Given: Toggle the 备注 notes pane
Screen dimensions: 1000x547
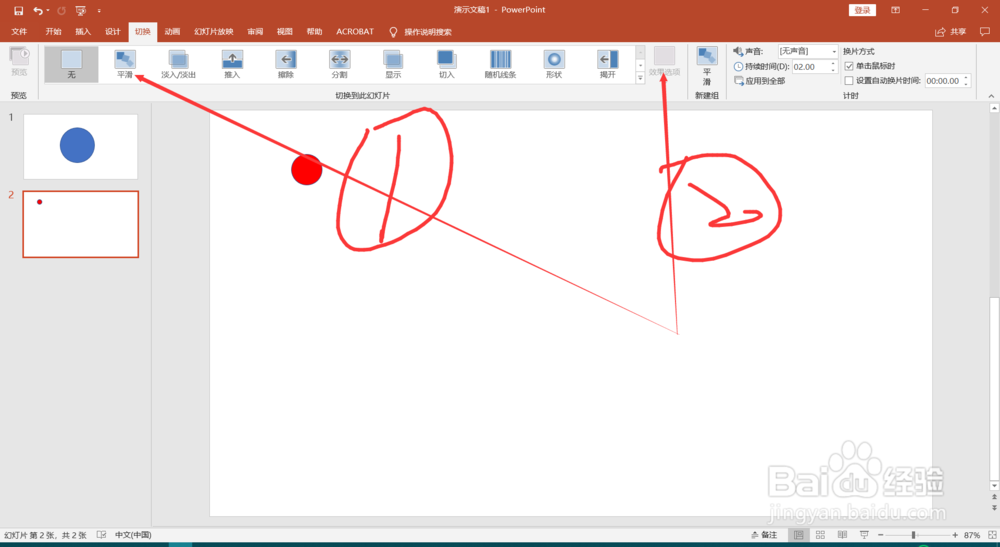Looking at the screenshot, I should (x=765, y=535).
